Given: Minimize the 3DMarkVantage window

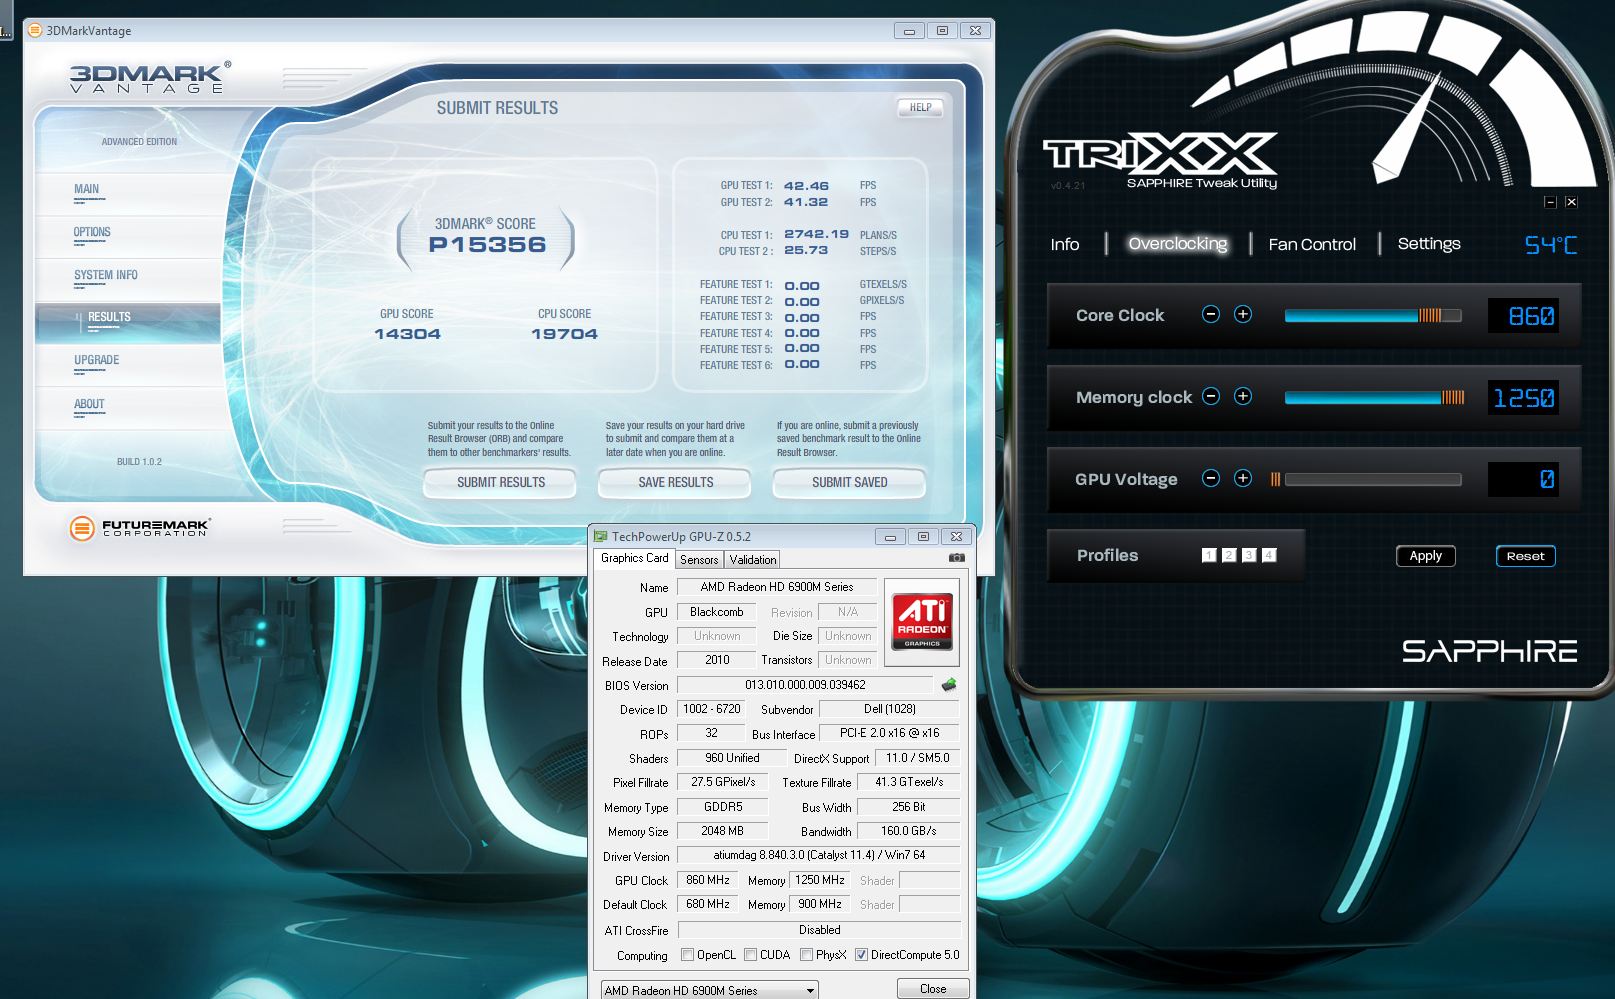Looking at the screenshot, I should [x=909, y=31].
